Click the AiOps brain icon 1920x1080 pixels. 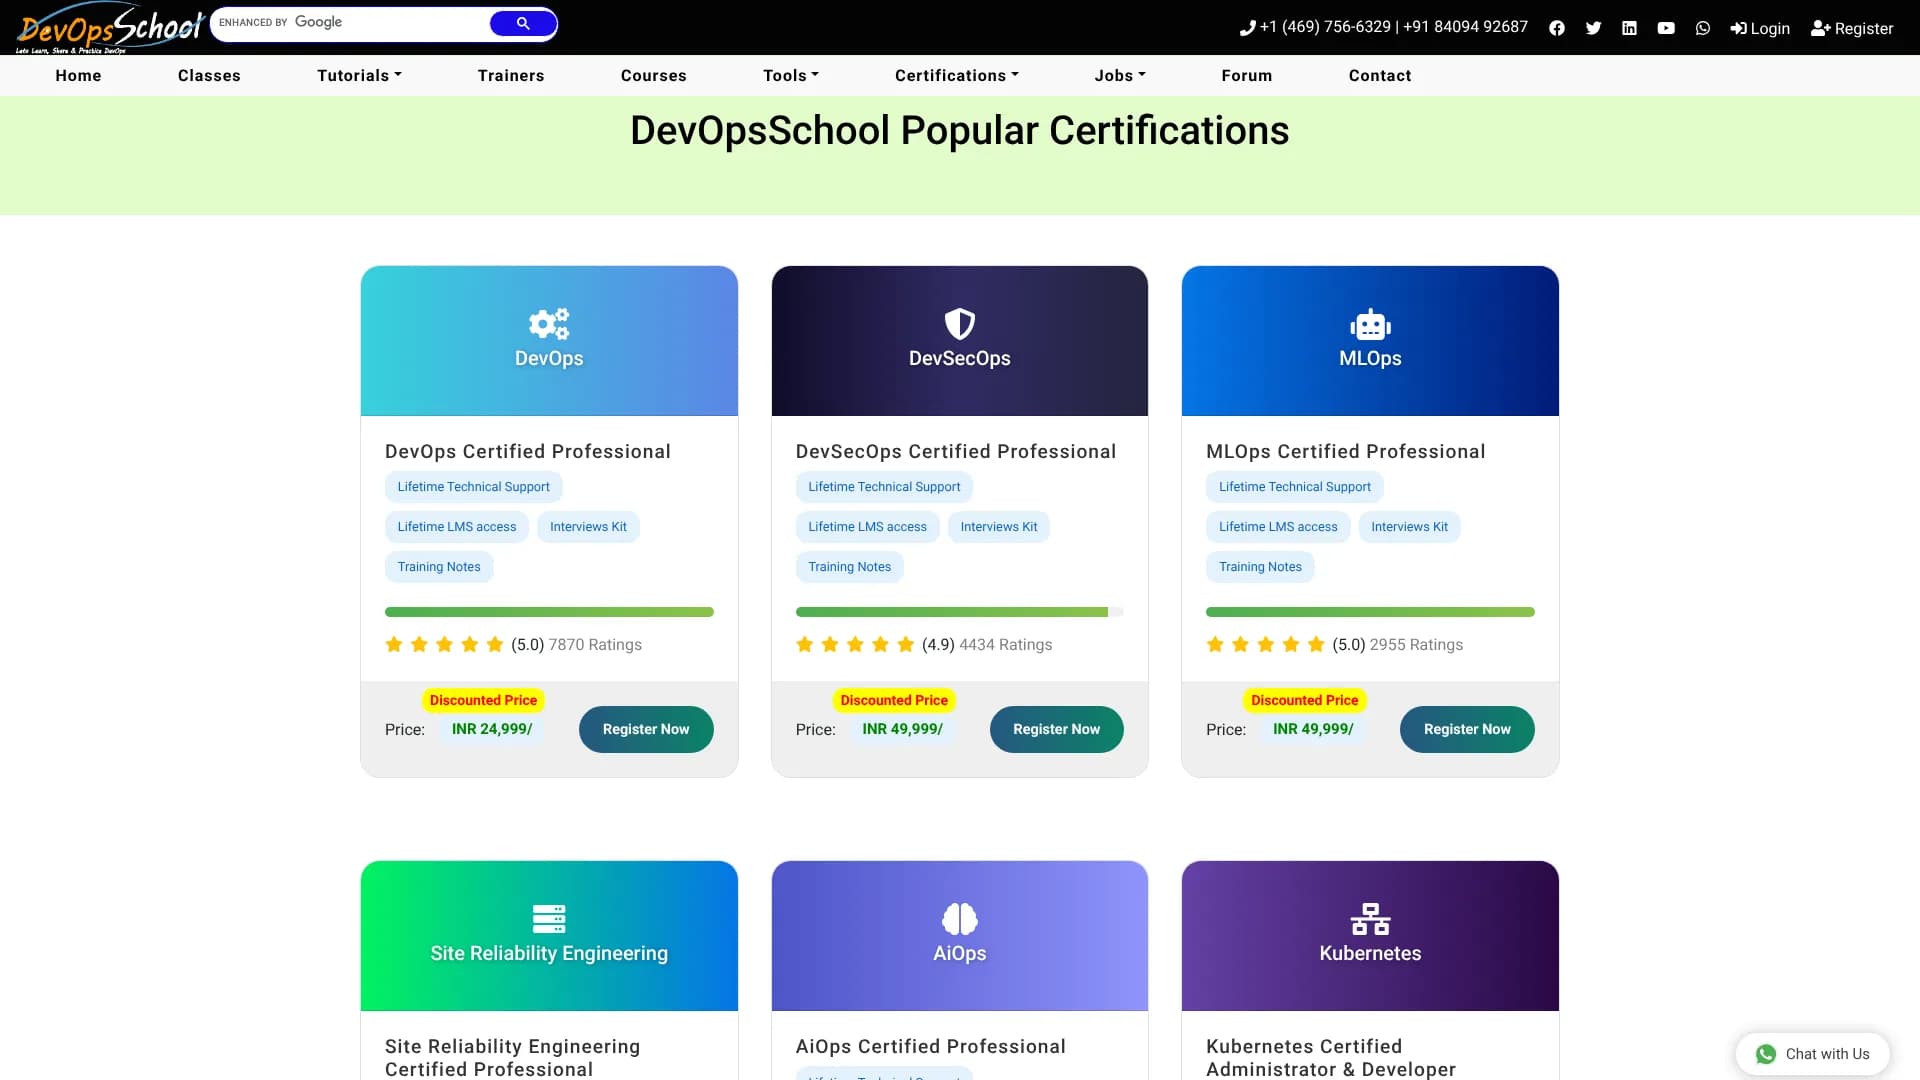coord(960,919)
